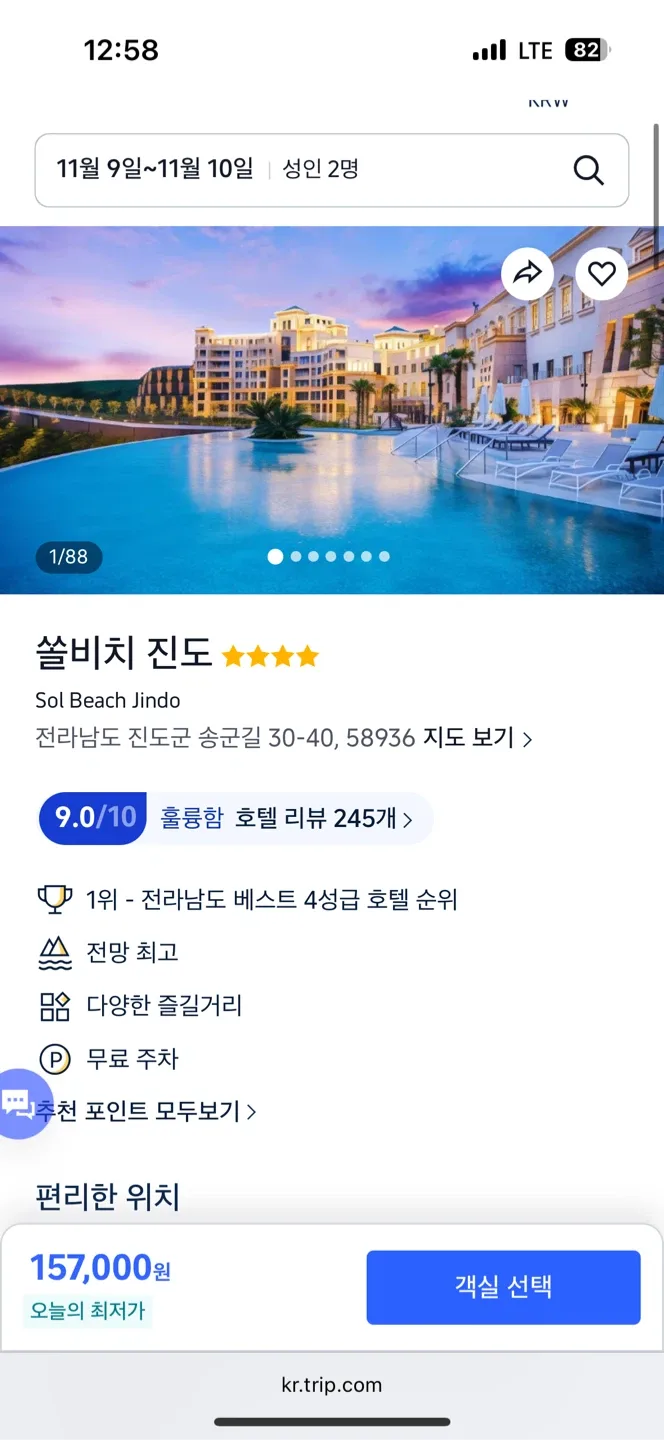This screenshot has height=1440, width=664.
Task: Tap the trophy ranking icon
Action: tap(54, 899)
